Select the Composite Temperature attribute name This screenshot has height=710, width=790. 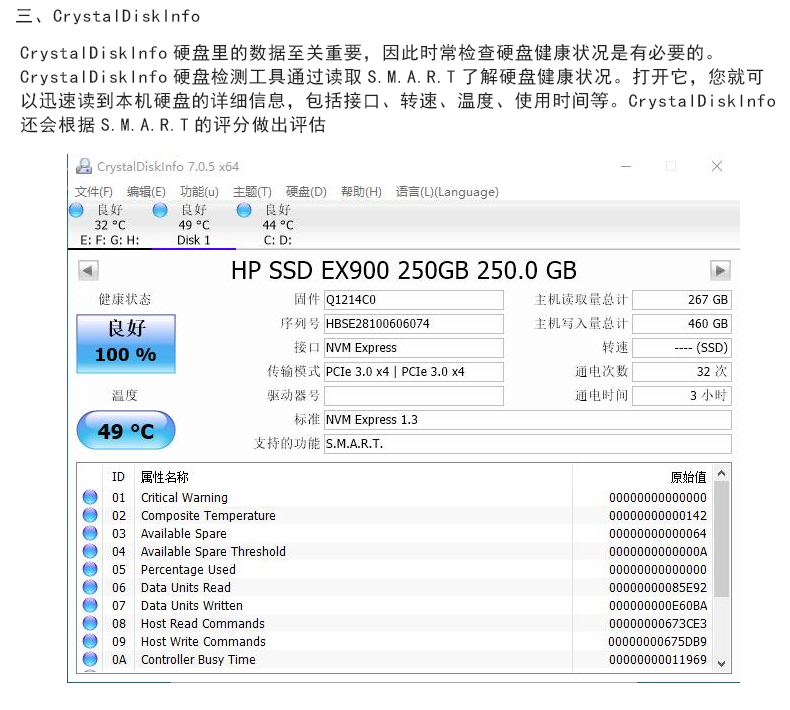(208, 515)
